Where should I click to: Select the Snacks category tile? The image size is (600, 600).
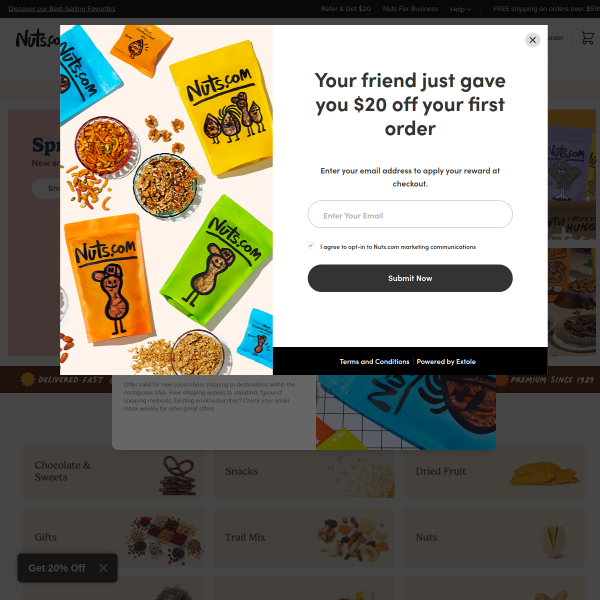tap(303, 472)
